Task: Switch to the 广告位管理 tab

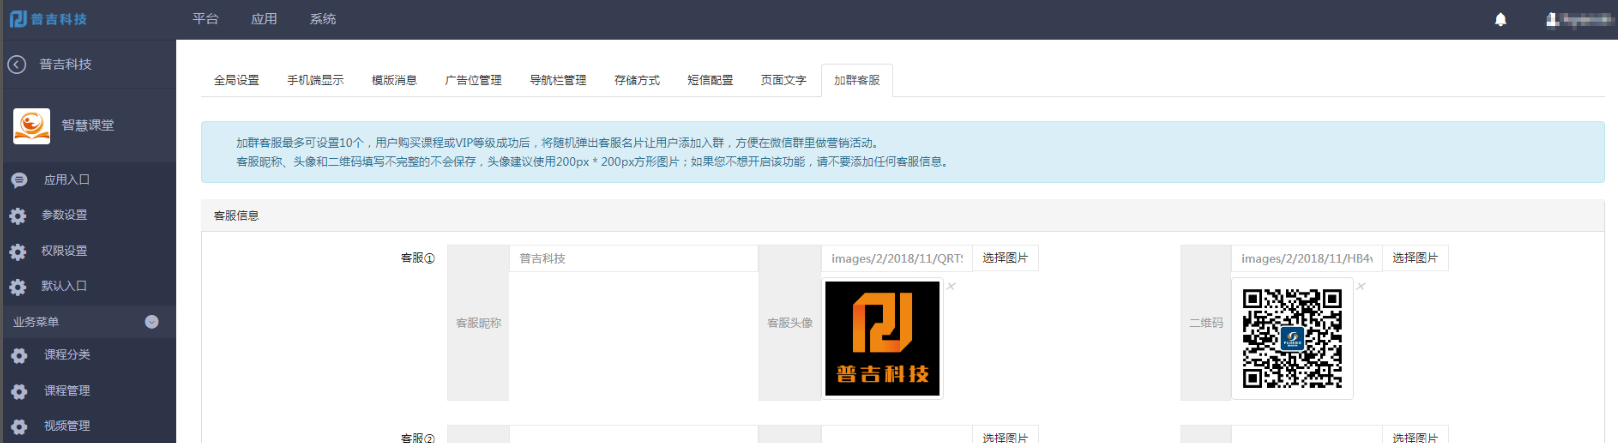Action: coord(473,80)
